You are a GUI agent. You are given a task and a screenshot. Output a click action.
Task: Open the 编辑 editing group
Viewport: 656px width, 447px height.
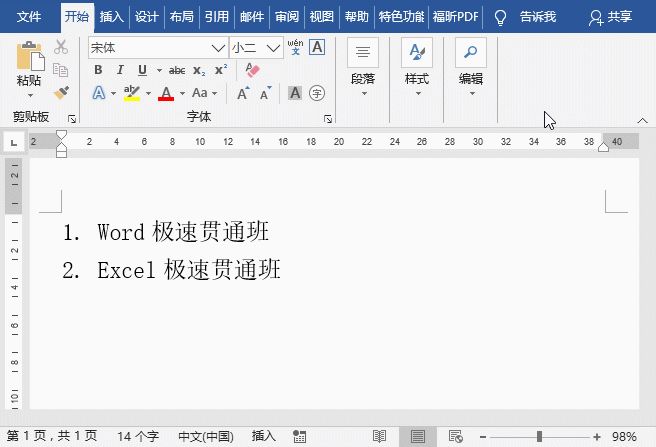click(x=471, y=67)
